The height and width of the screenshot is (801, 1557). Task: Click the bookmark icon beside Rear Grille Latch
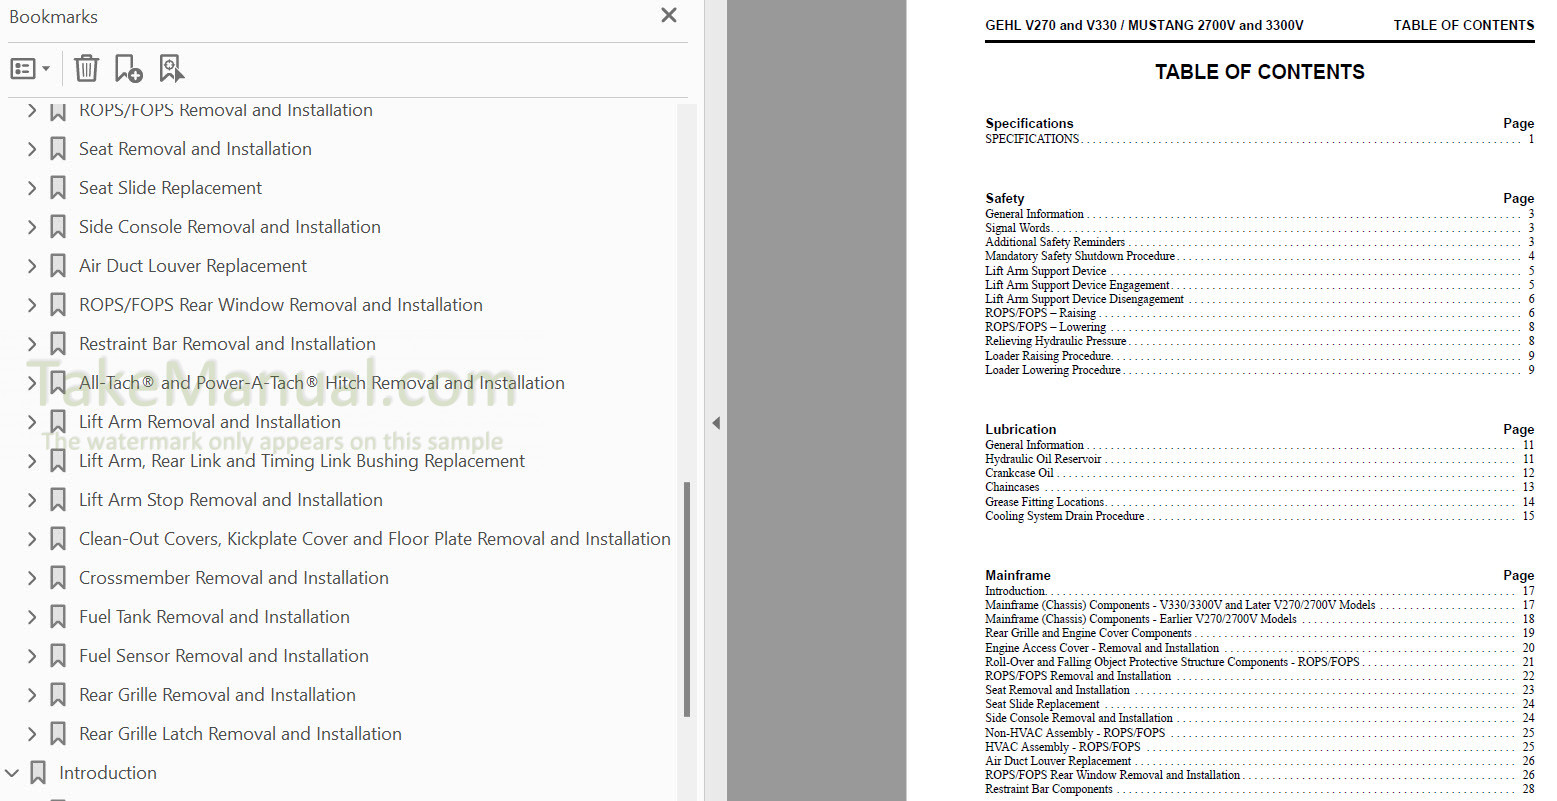tap(58, 734)
